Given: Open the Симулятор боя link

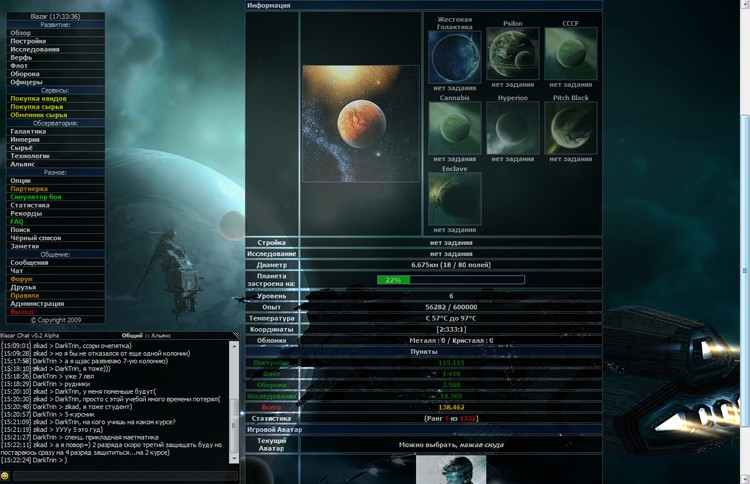Looking at the screenshot, I should pyautogui.click(x=36, y=197).
